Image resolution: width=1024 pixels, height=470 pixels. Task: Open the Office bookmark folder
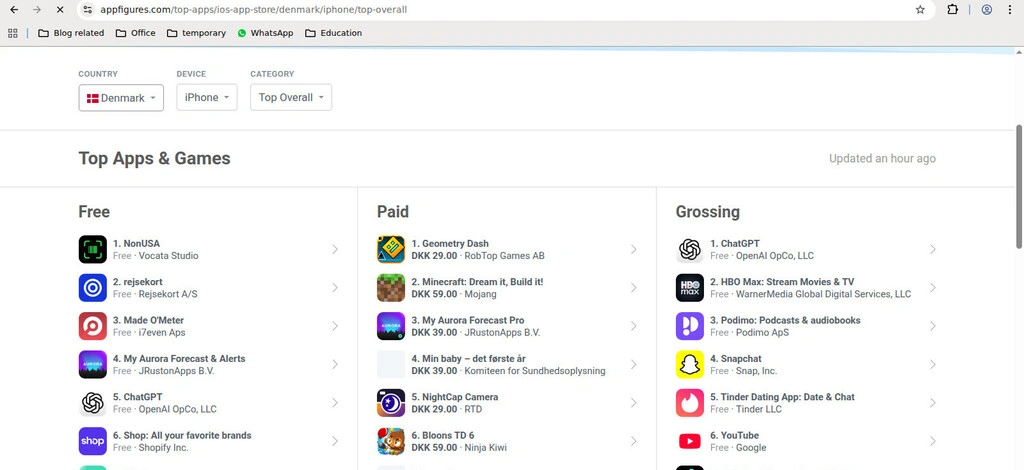point(136,33)
